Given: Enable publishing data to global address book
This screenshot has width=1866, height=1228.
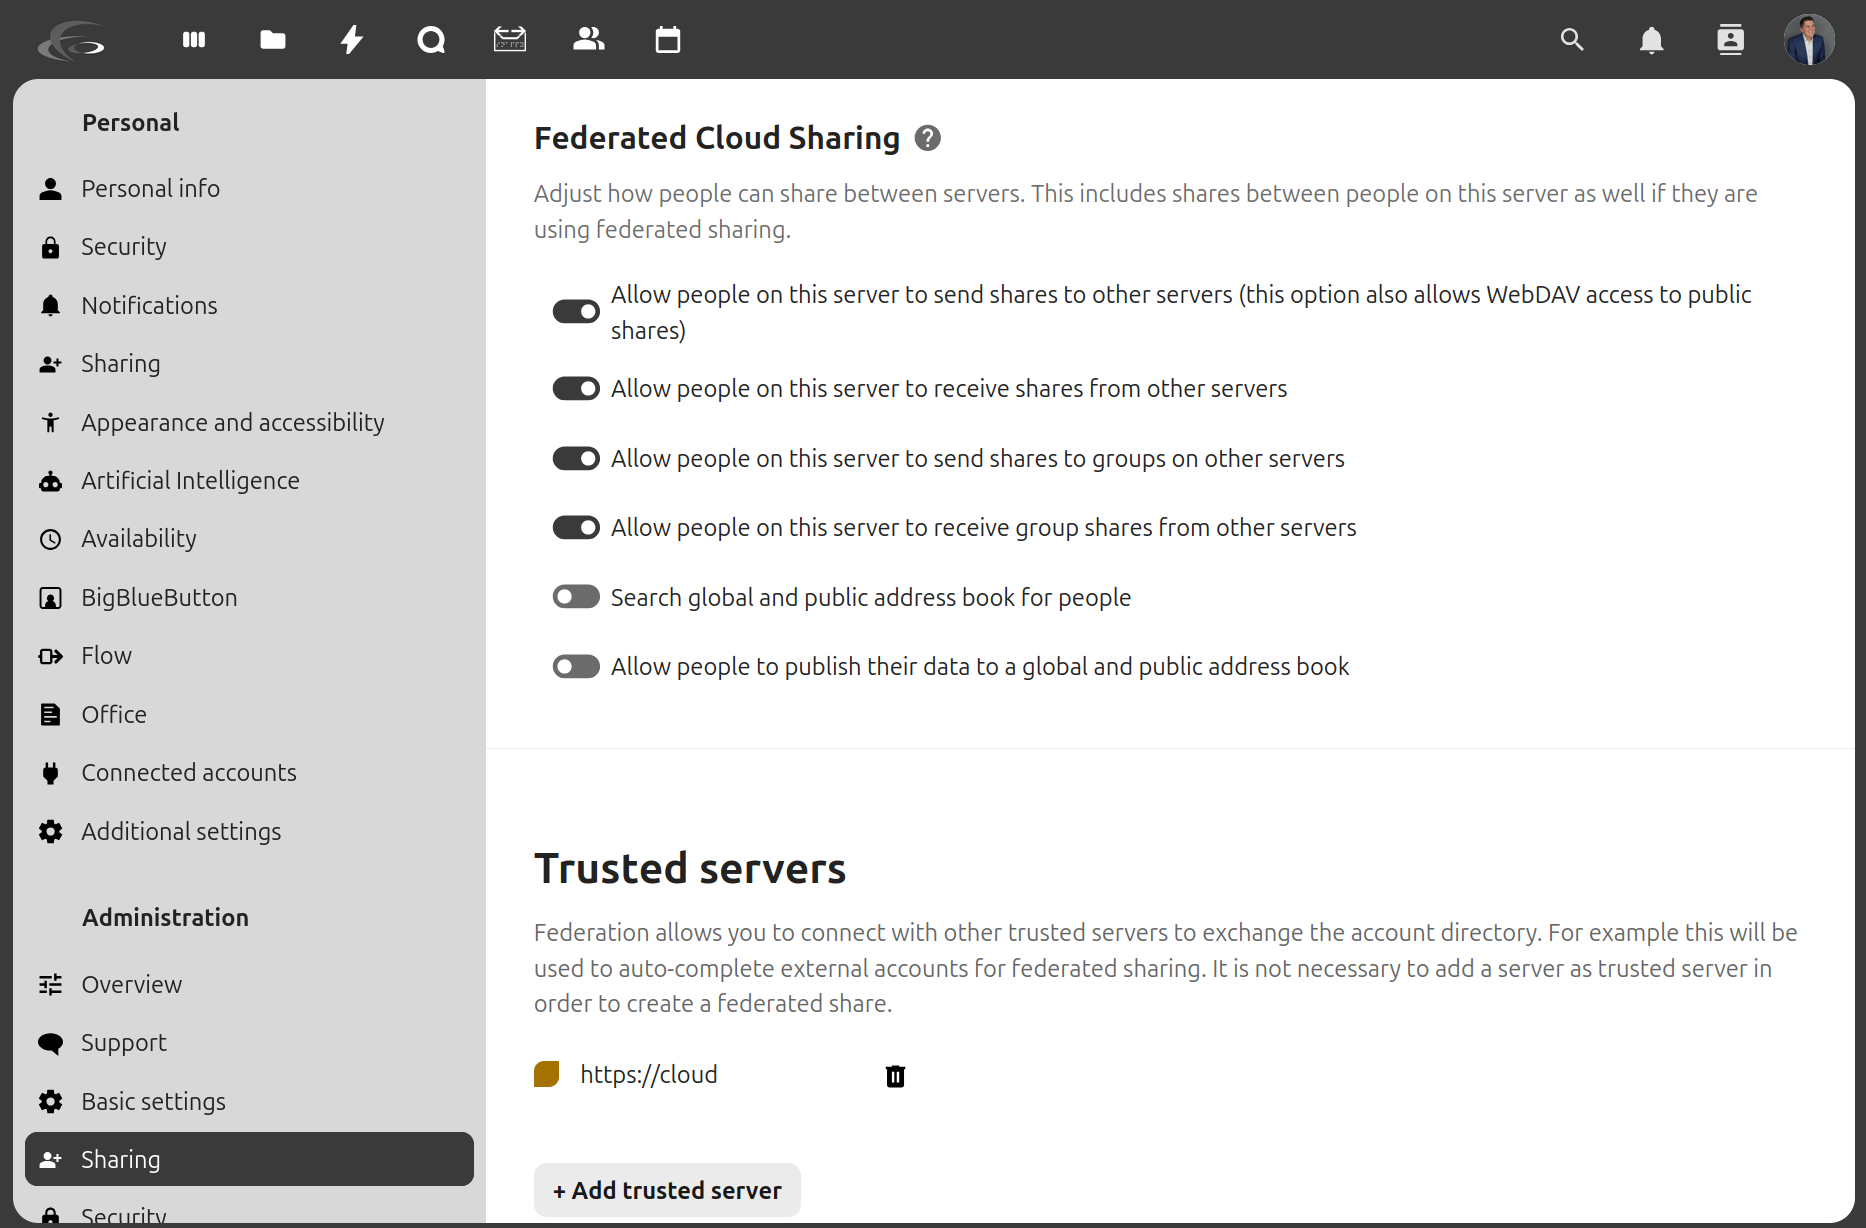Looking at the screenshot, I should coord(576,667).
